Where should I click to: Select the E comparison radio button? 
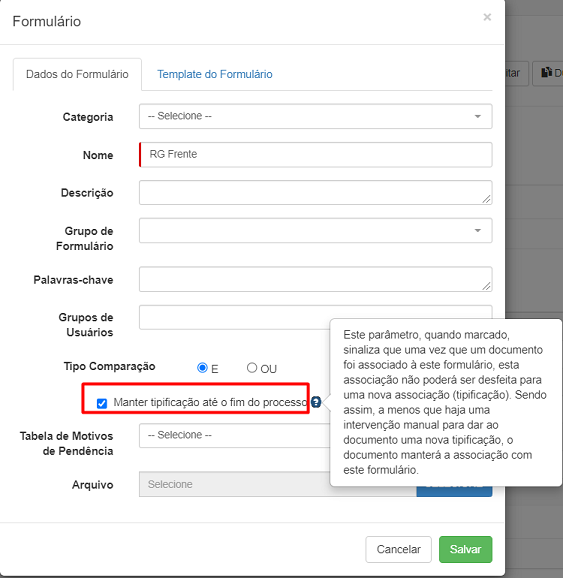tap(202, 368)
